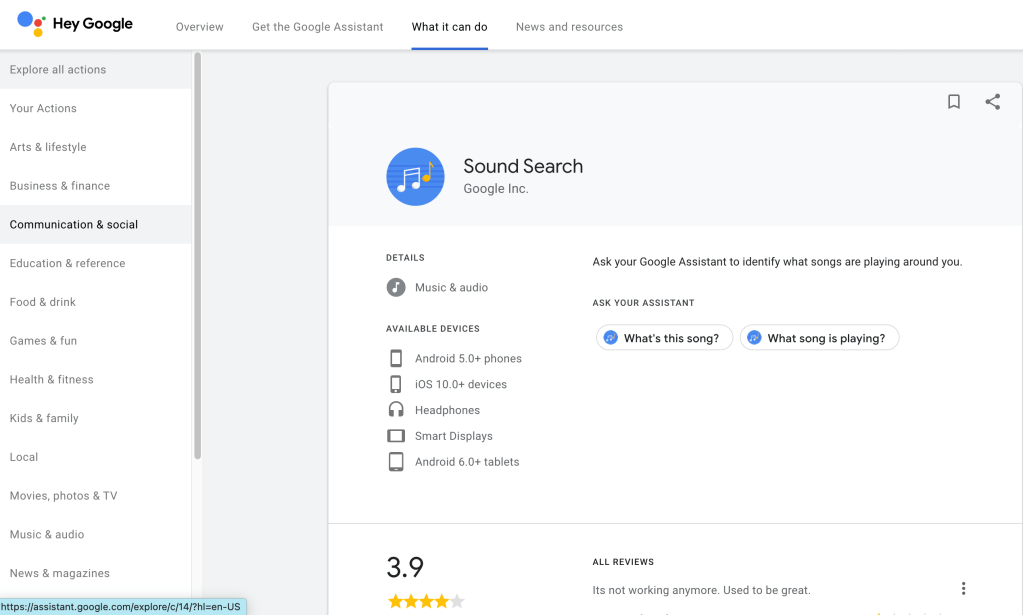Image resolution: width=1023 pixels, height=615 pixels.
Task: Click the Headphones device icon
Action: tap(396, 410)
